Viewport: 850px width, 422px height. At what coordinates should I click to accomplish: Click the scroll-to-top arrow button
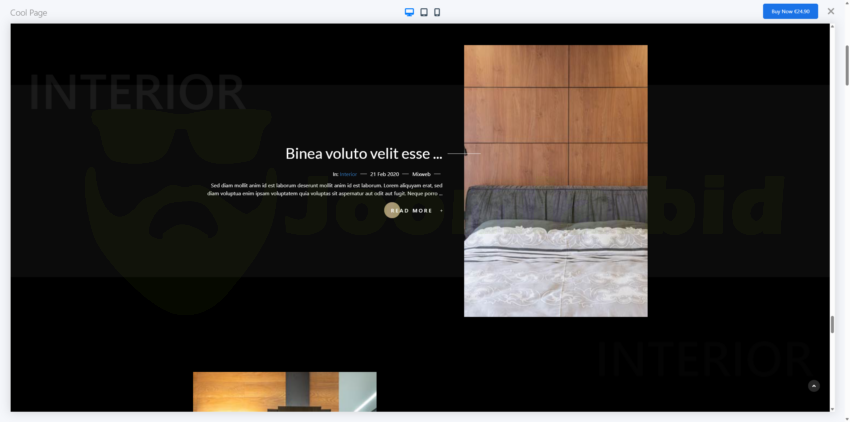tap(814, 386)
